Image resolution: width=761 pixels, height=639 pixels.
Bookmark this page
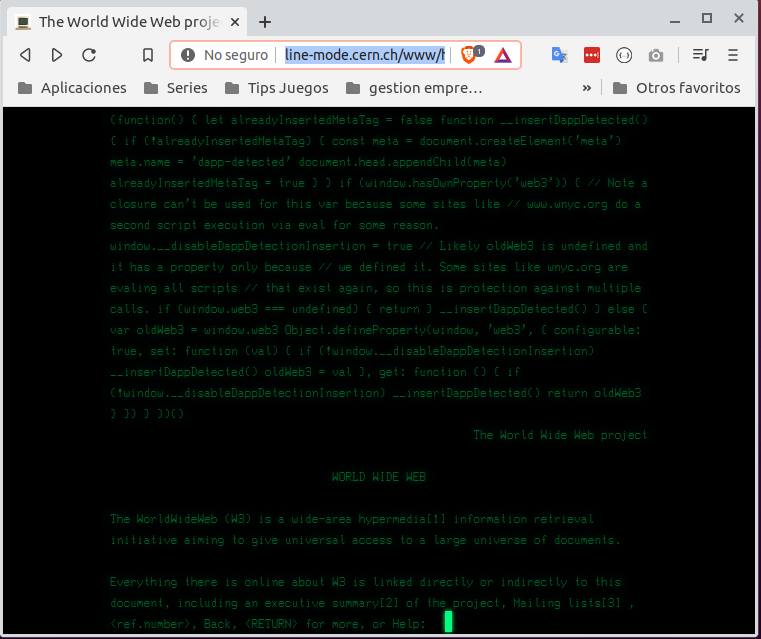tap(148, 55)
